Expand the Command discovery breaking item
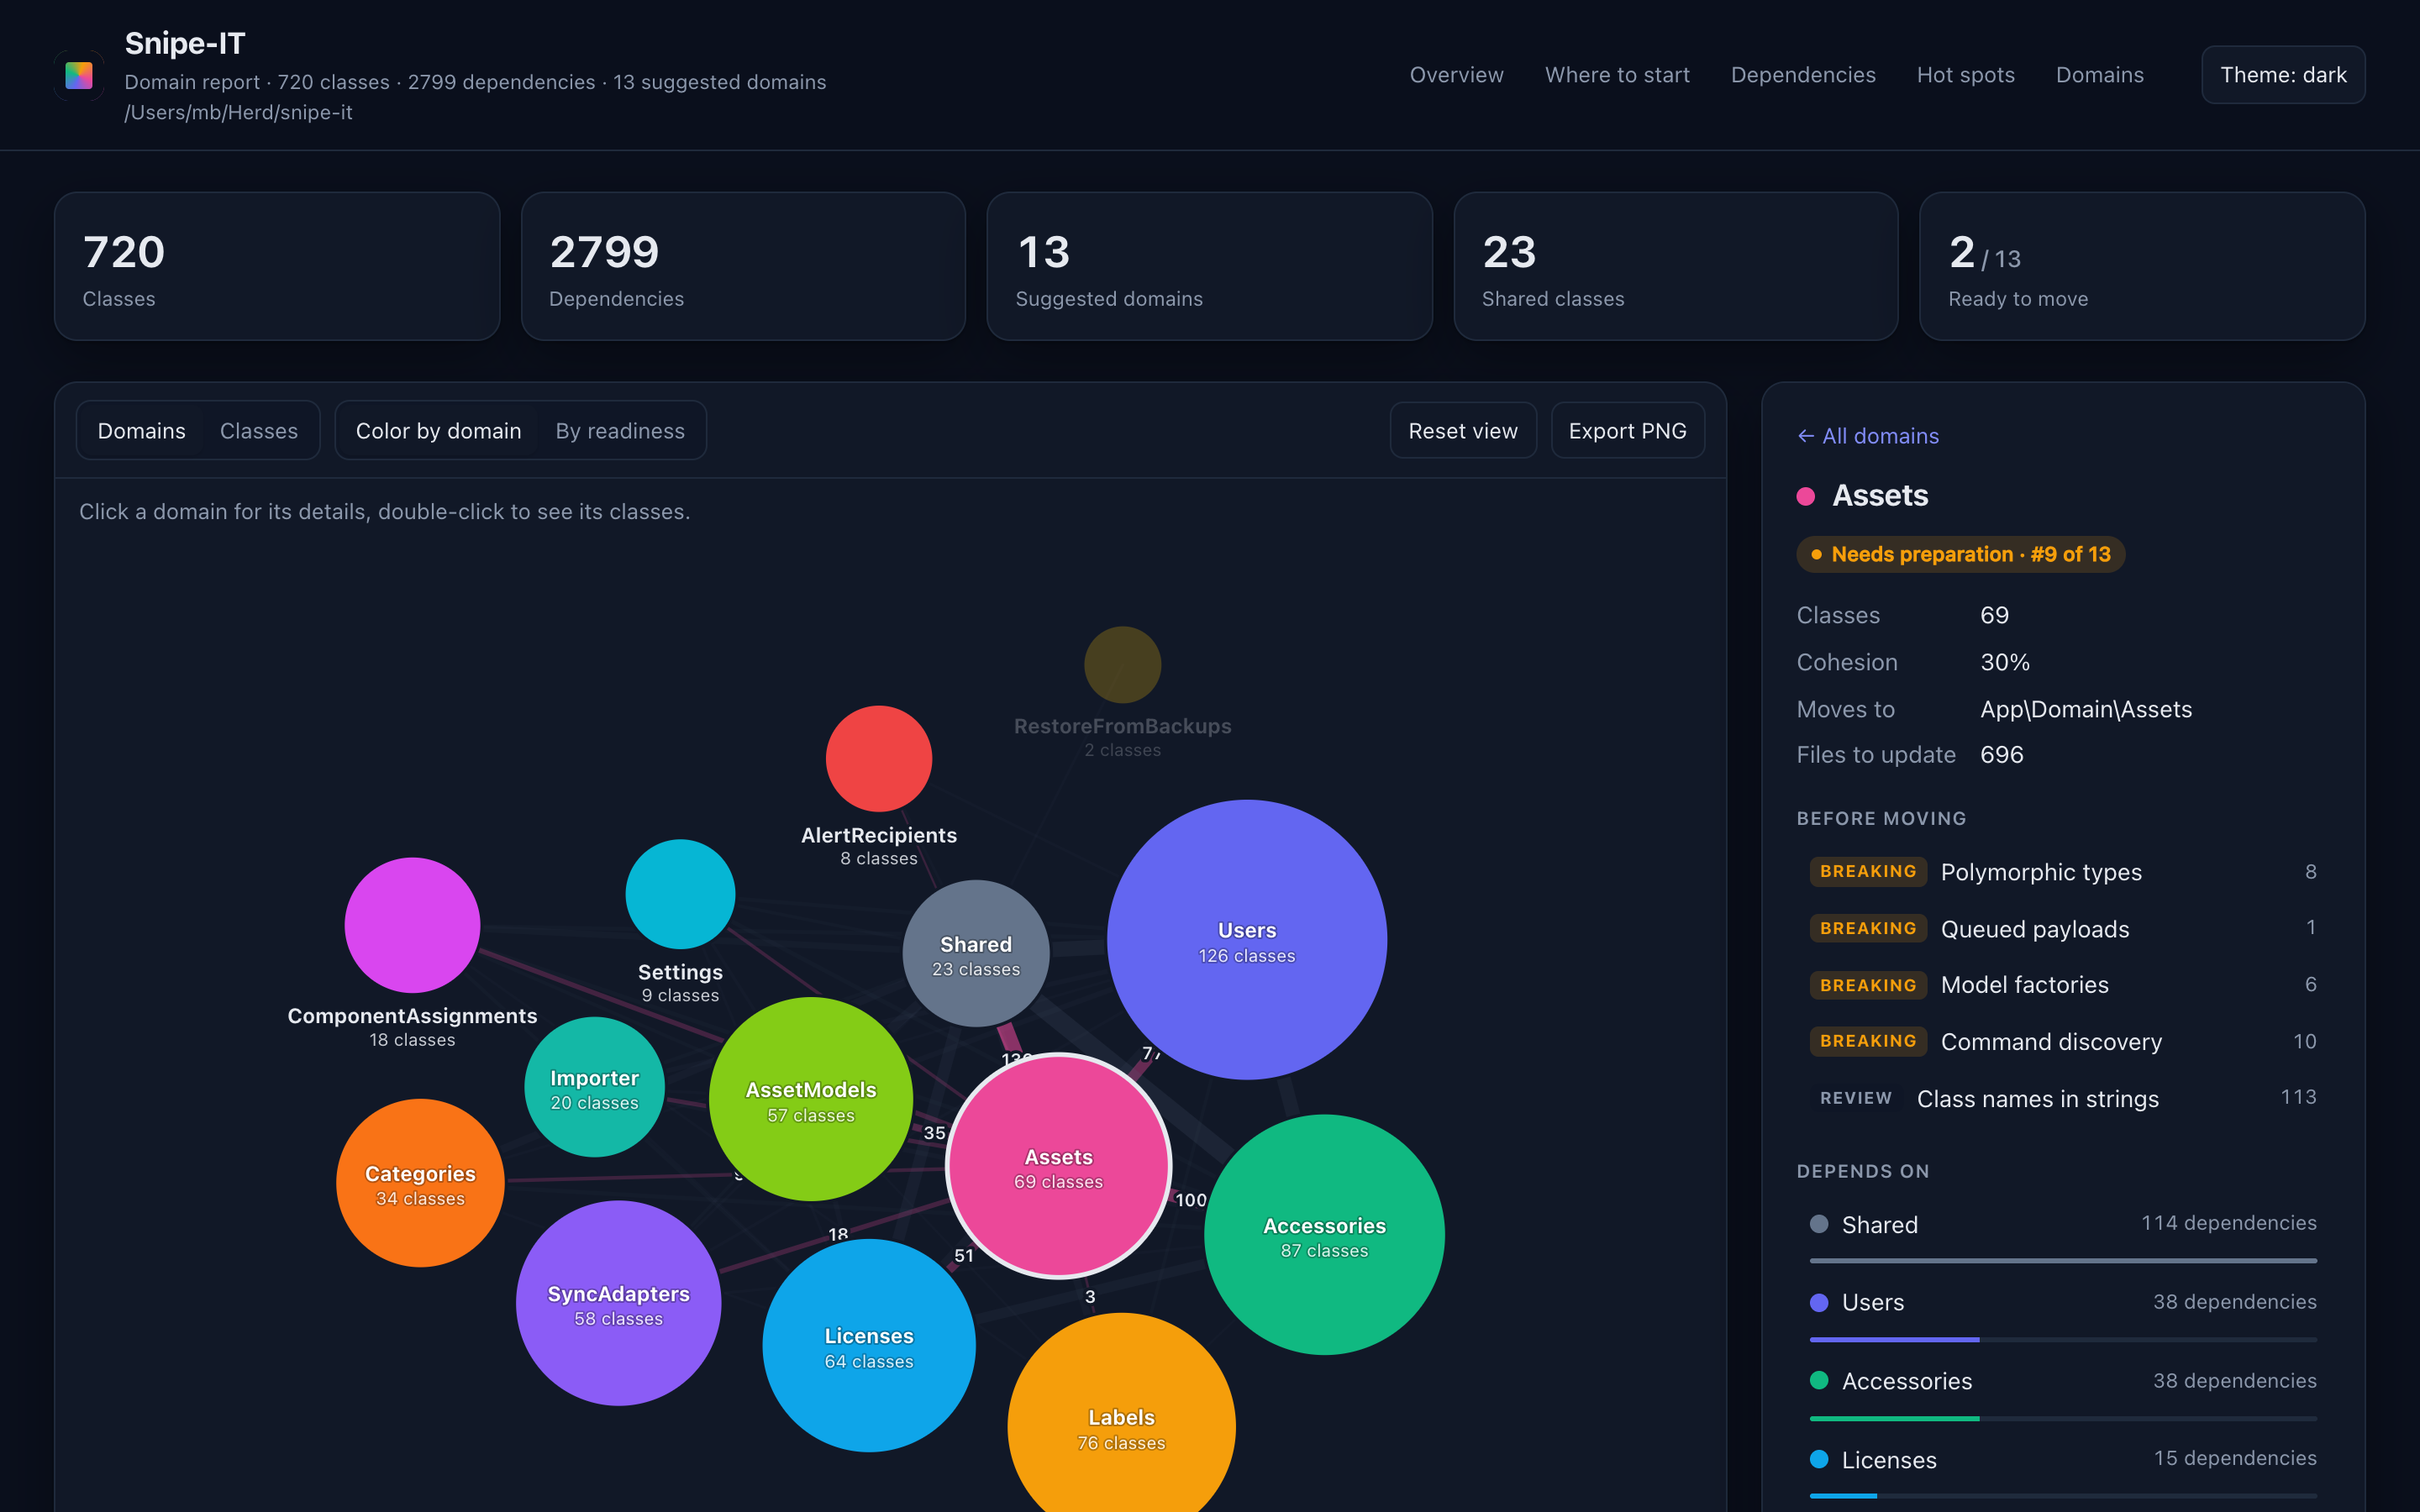 [2062, 1042]
